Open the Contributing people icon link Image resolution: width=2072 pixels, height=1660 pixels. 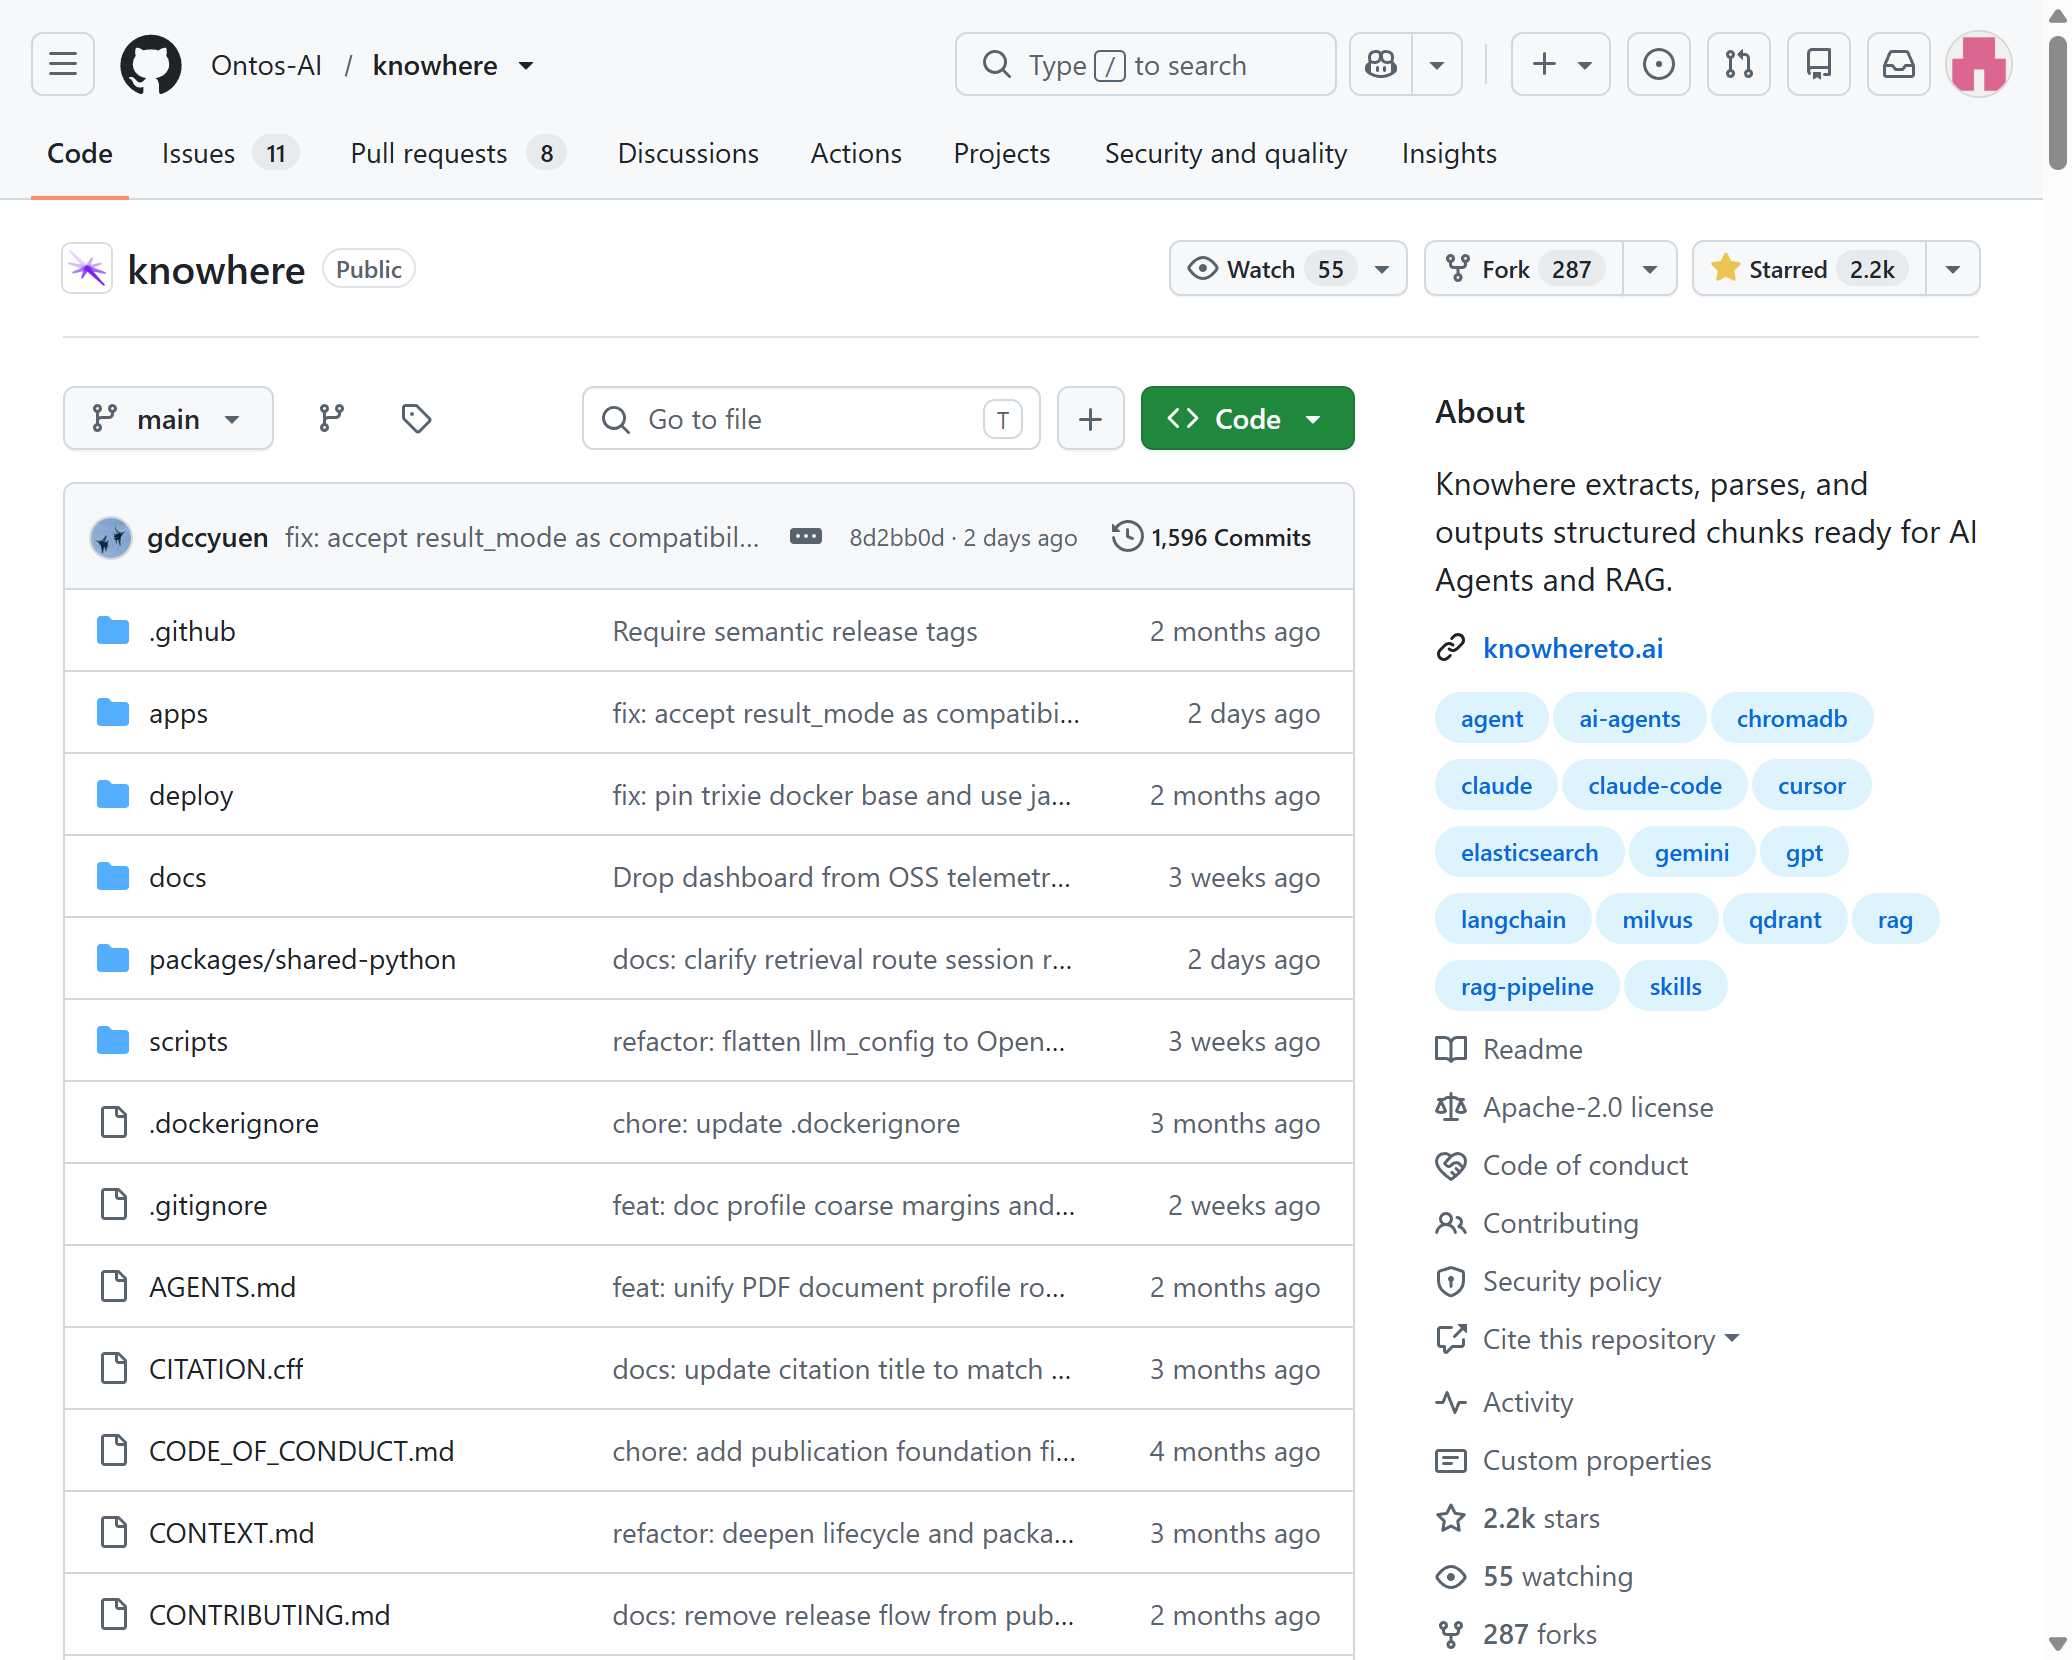click(1451, 1223)
